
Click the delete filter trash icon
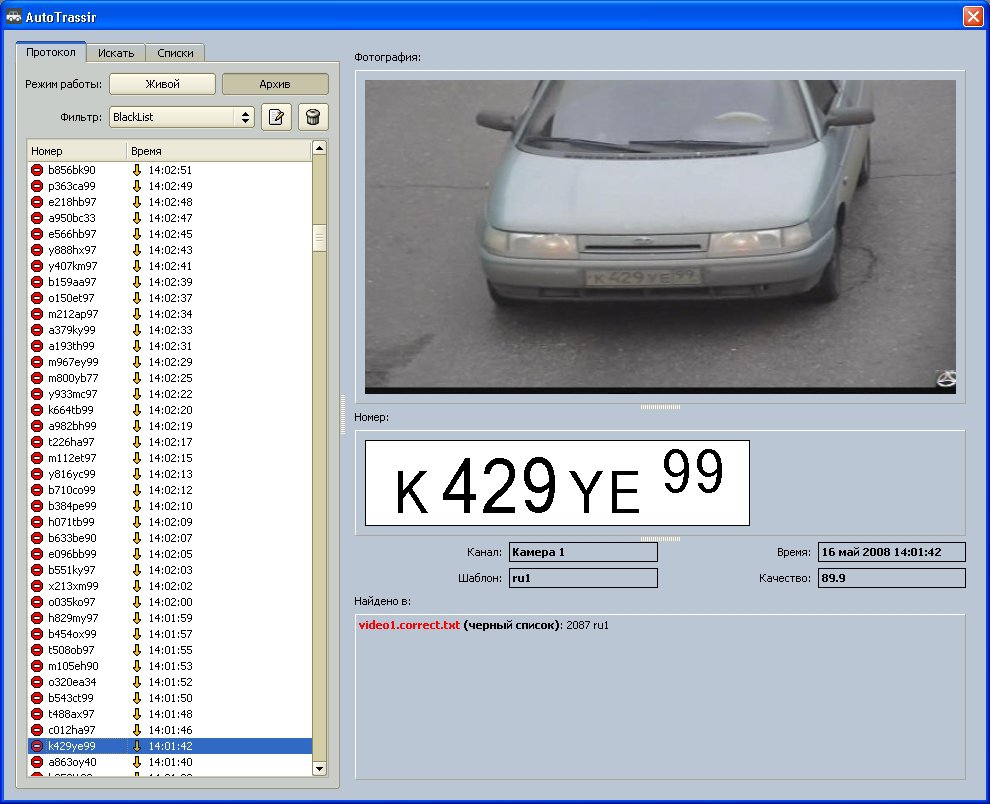[314, 117]
